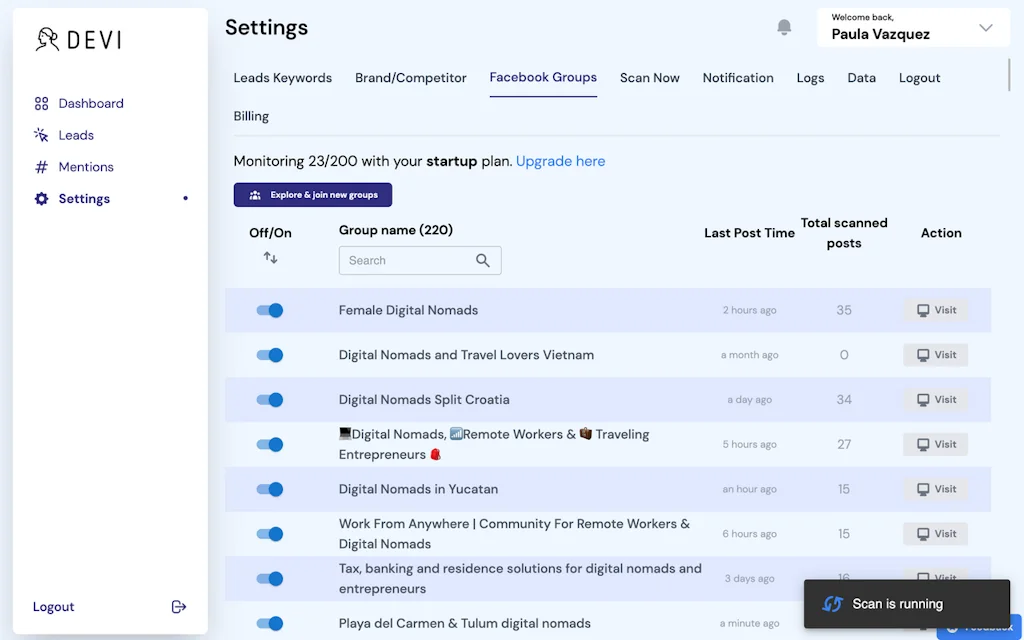Click the monitor icon on Female Digital Nomads Visit button
The width and height of the screenshot is (1024, 640).
click(x=921, y=310)
